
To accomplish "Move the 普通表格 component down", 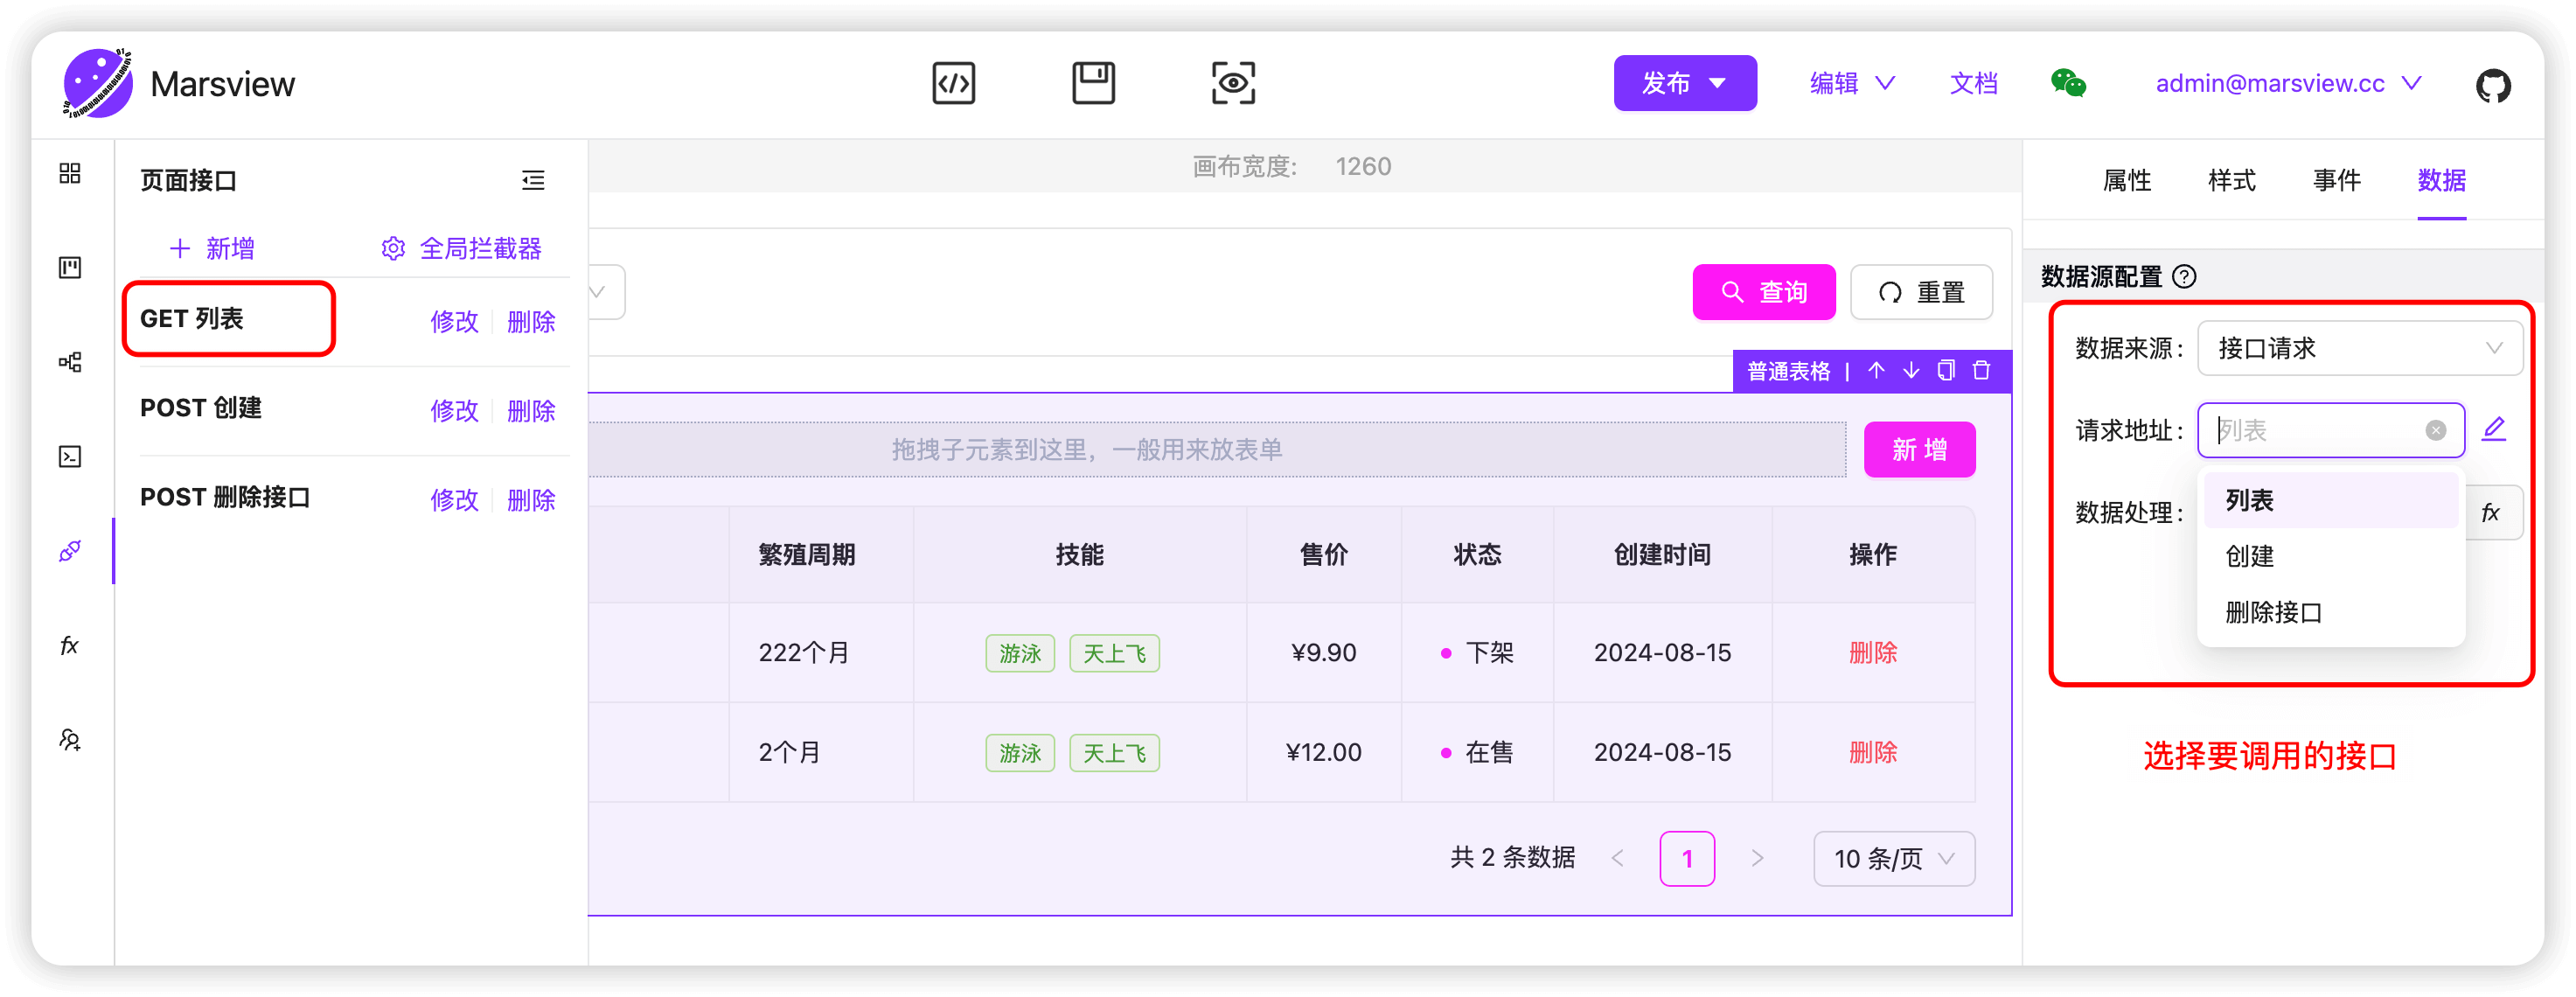I will [1911, 370].
